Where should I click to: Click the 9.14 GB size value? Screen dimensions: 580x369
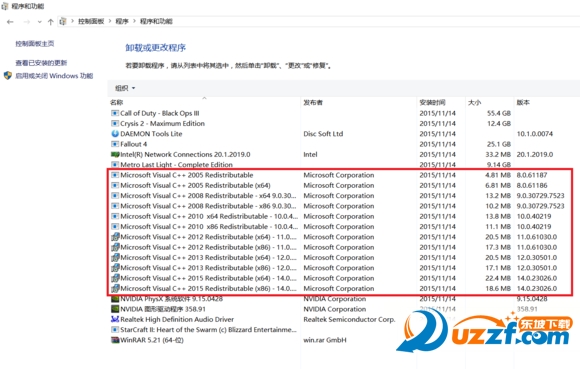click(x=499, y=165)
